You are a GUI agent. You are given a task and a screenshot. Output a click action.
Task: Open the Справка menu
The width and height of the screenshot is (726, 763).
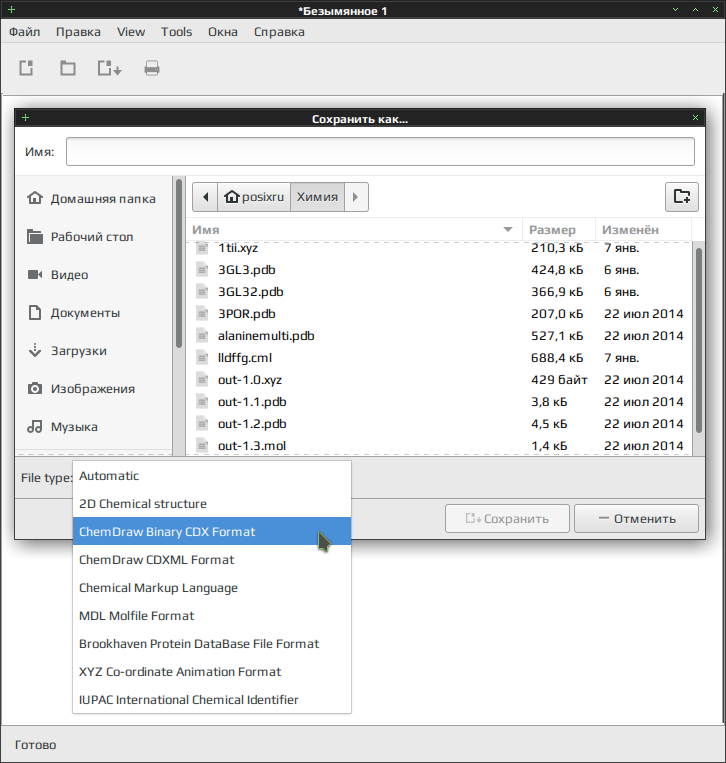click(279, 32)
